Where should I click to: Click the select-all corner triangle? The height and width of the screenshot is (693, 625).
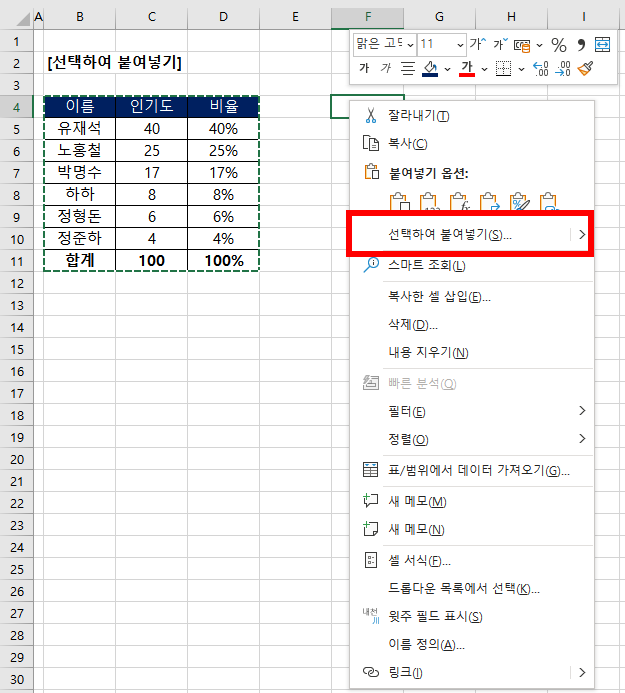(x=22, y=18)
